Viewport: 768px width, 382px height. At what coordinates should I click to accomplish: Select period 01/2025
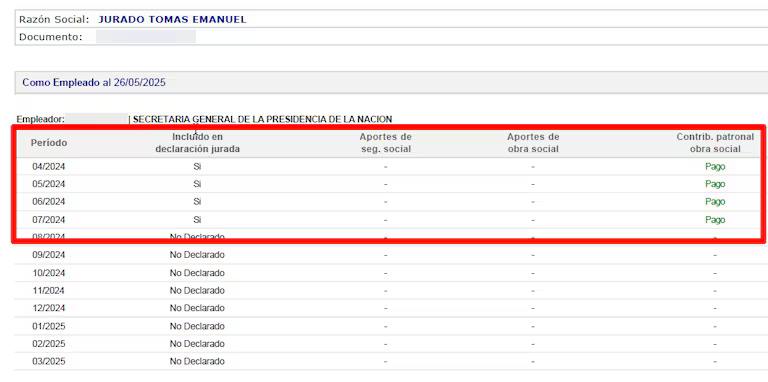[x=49, y=326]
